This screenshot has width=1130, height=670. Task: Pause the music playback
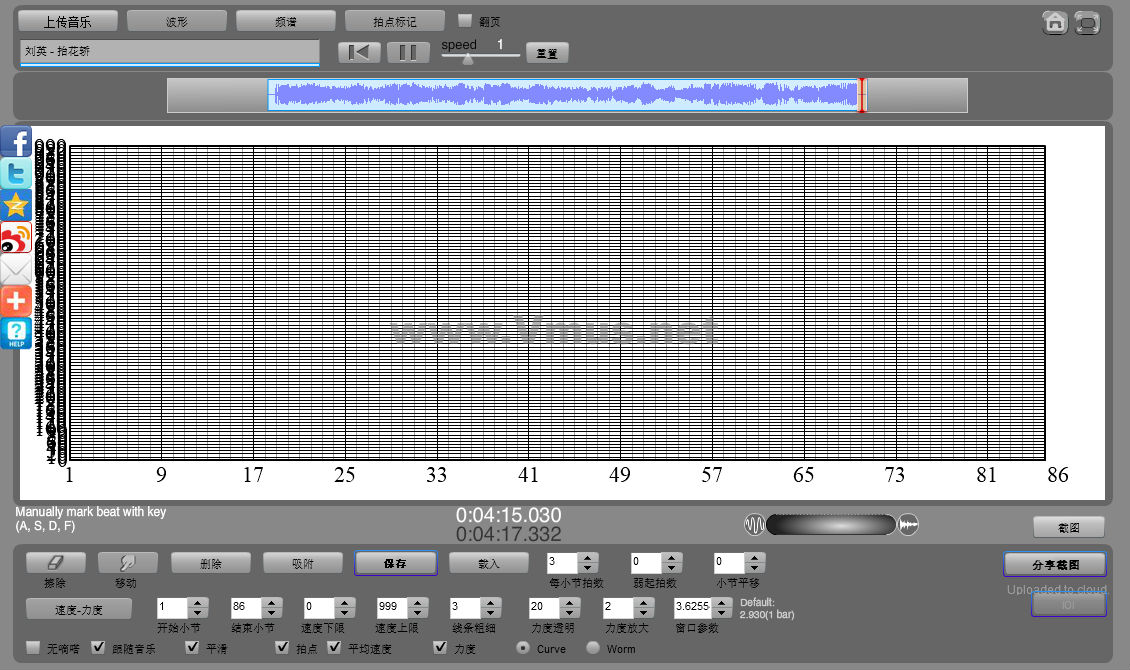click(408, 52)
